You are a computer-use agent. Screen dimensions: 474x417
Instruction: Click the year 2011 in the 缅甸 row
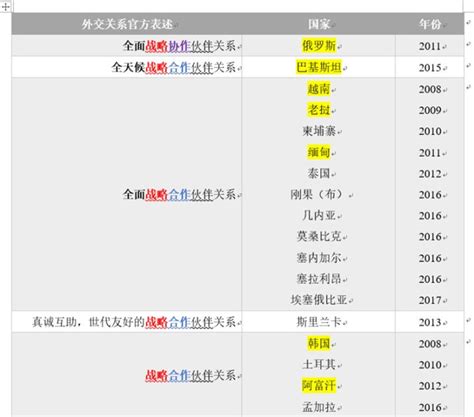coord(430,153)
